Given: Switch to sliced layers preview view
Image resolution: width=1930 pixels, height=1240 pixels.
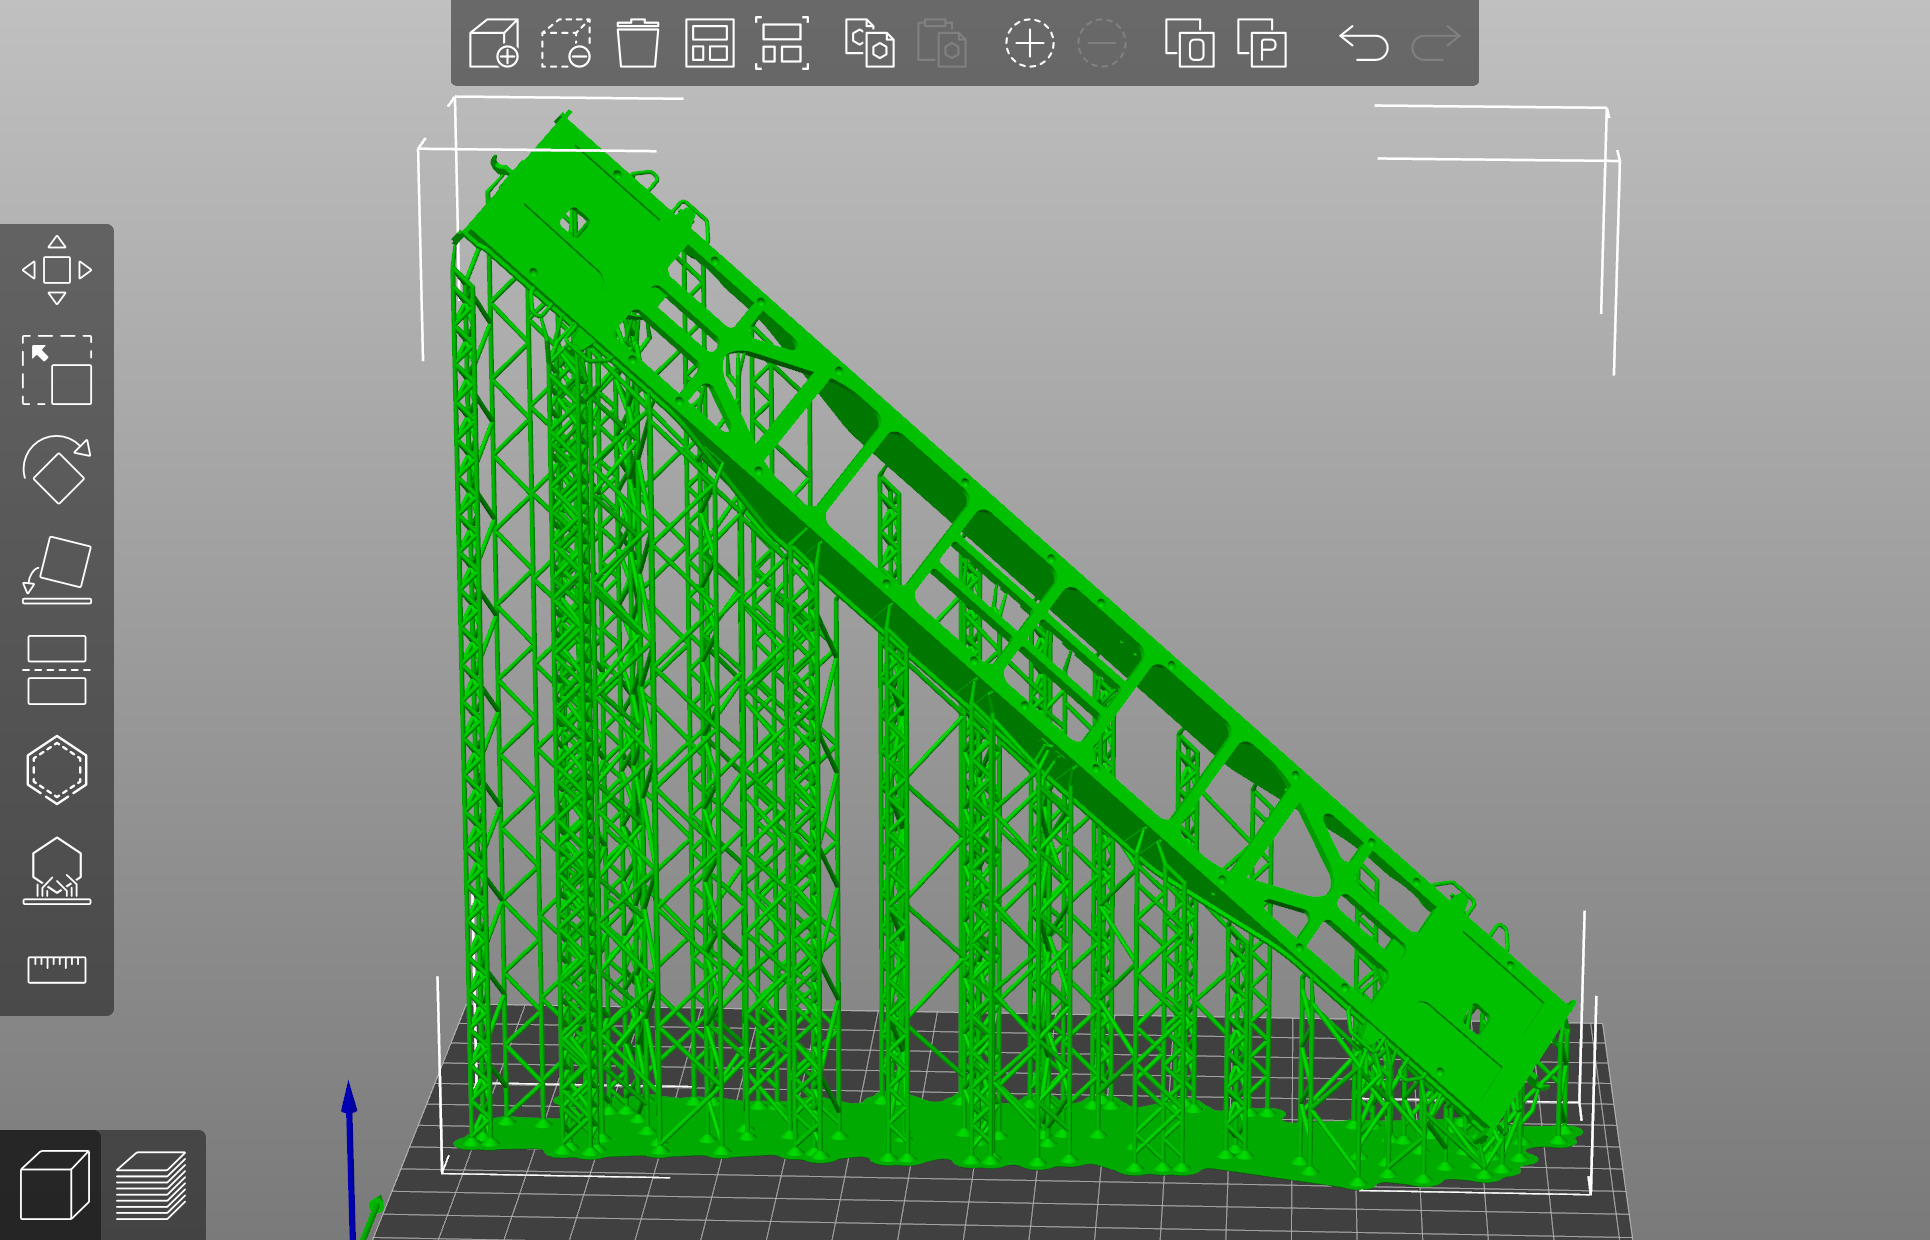Looking at the screenshot, I should click(x=152, y=1185).
